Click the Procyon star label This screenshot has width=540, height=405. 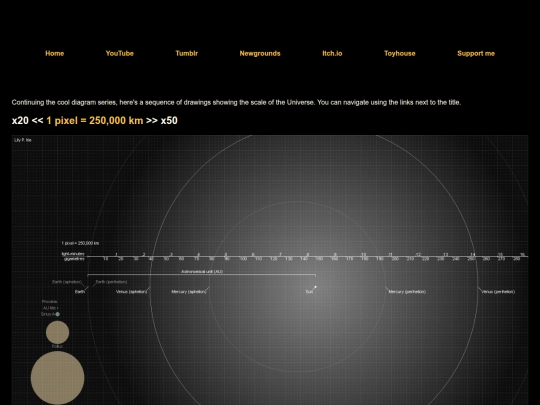[x=50, y=302]
